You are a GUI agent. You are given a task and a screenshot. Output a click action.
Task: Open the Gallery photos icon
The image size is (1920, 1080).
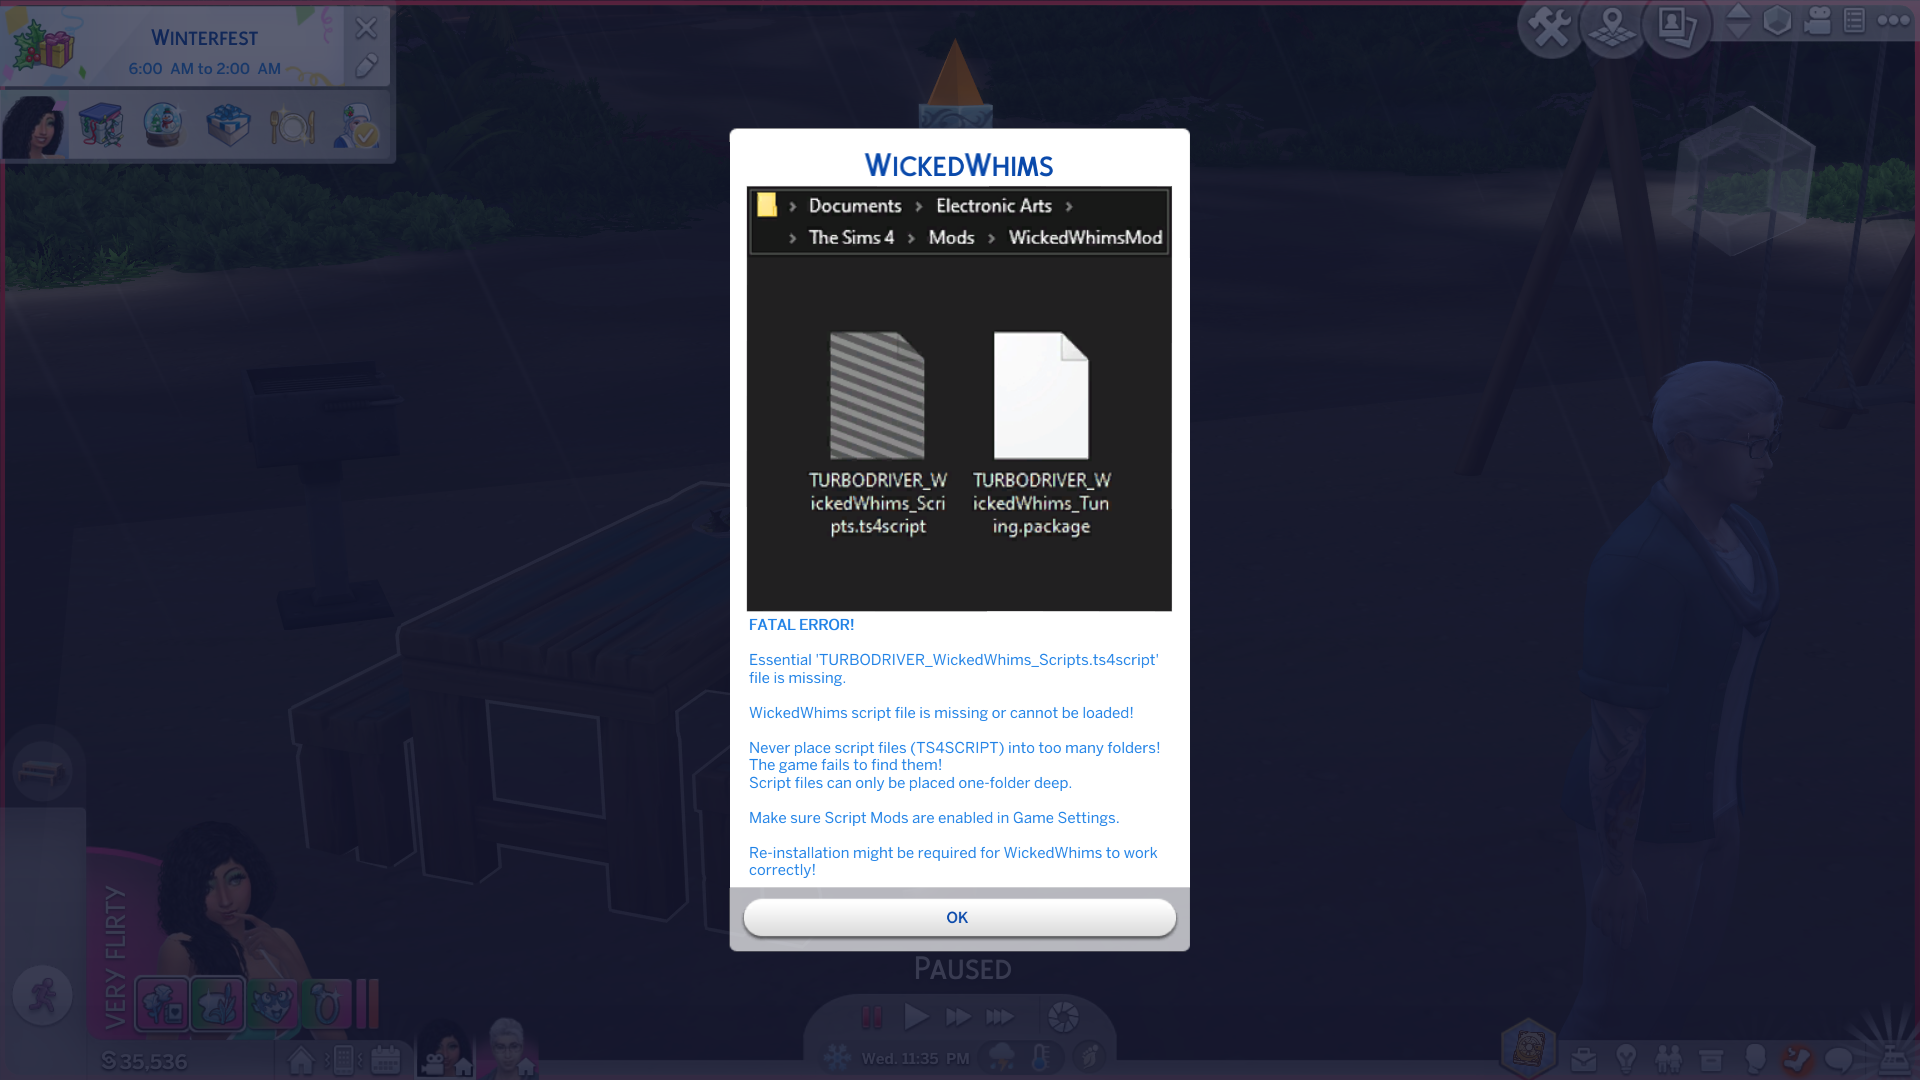[x=1677, y=27]
